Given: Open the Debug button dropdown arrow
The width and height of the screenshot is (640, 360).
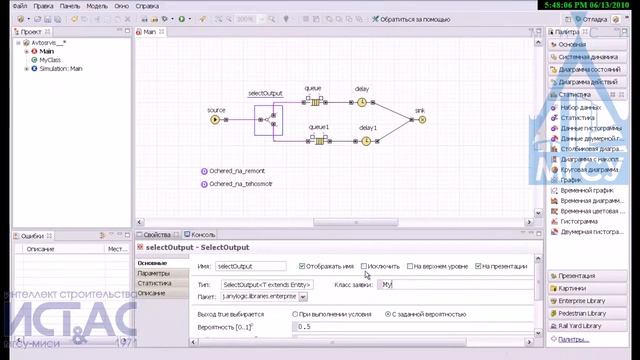Looking at the screenshot, I should coord(172,19).
